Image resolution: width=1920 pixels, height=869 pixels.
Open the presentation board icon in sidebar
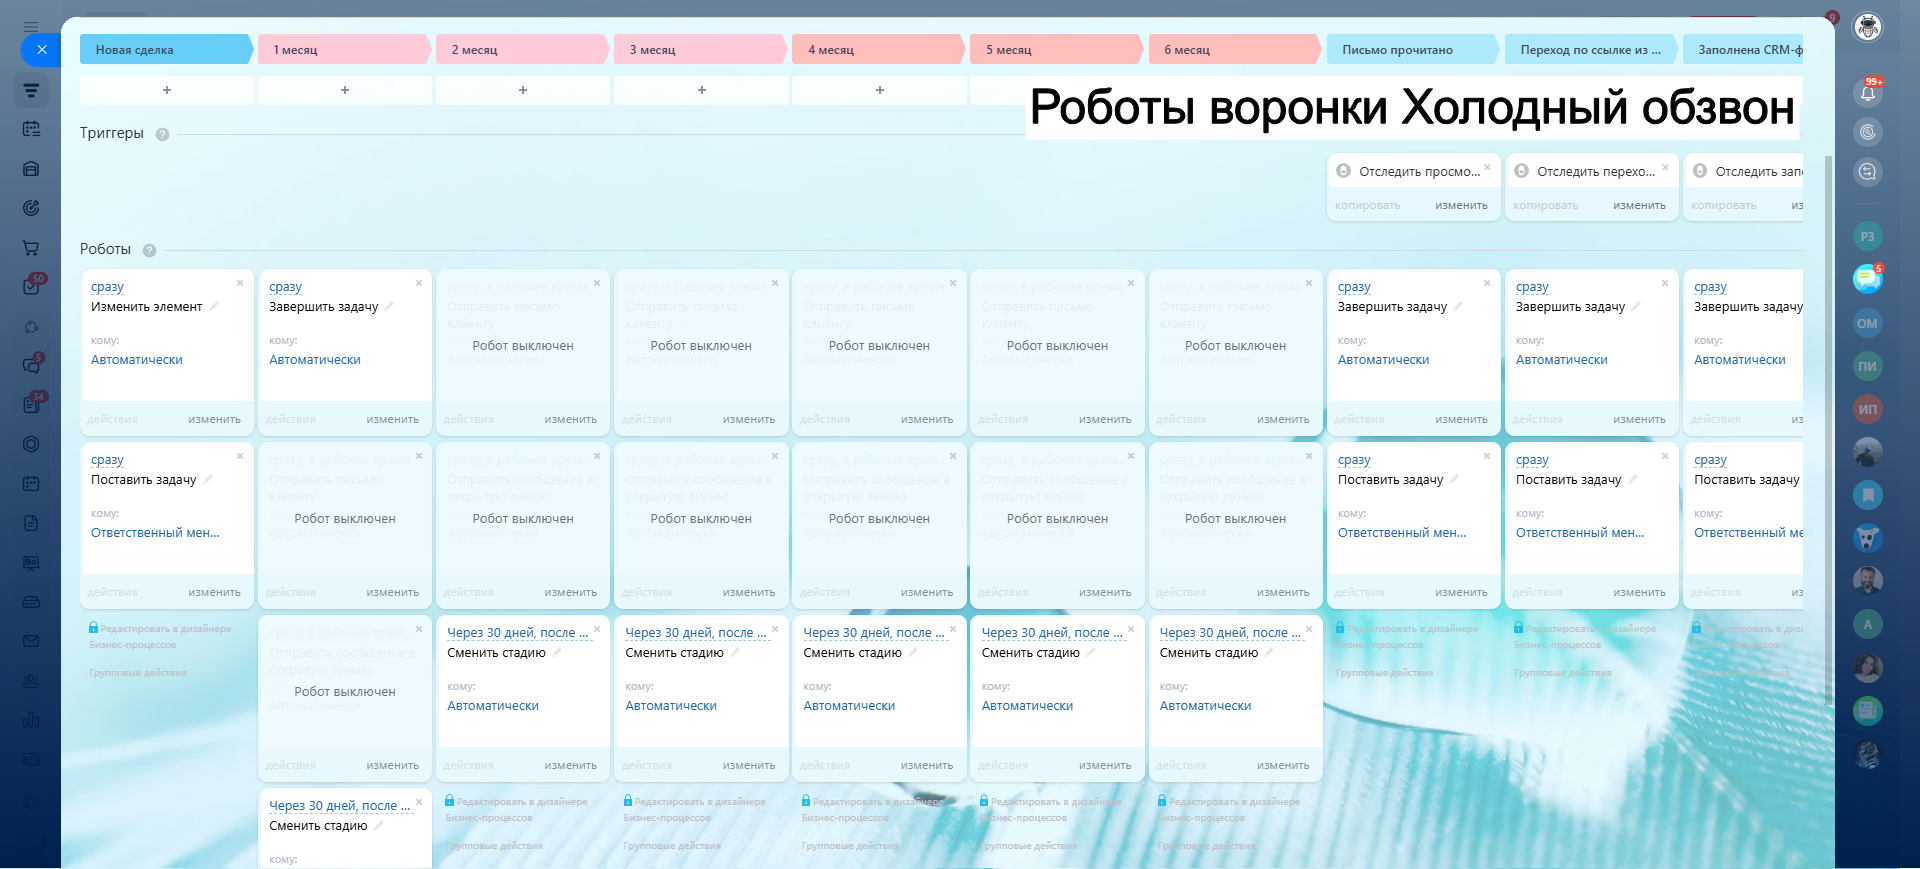31,563
